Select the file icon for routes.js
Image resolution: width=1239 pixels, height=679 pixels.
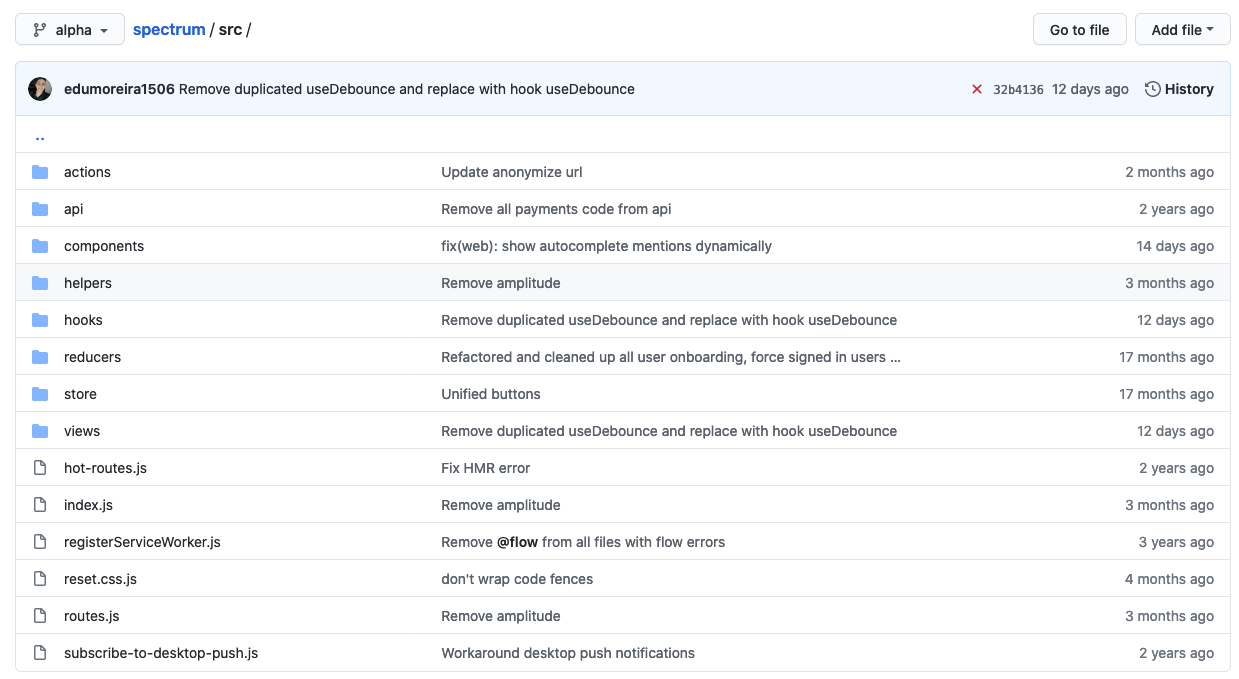coord(39,615)
